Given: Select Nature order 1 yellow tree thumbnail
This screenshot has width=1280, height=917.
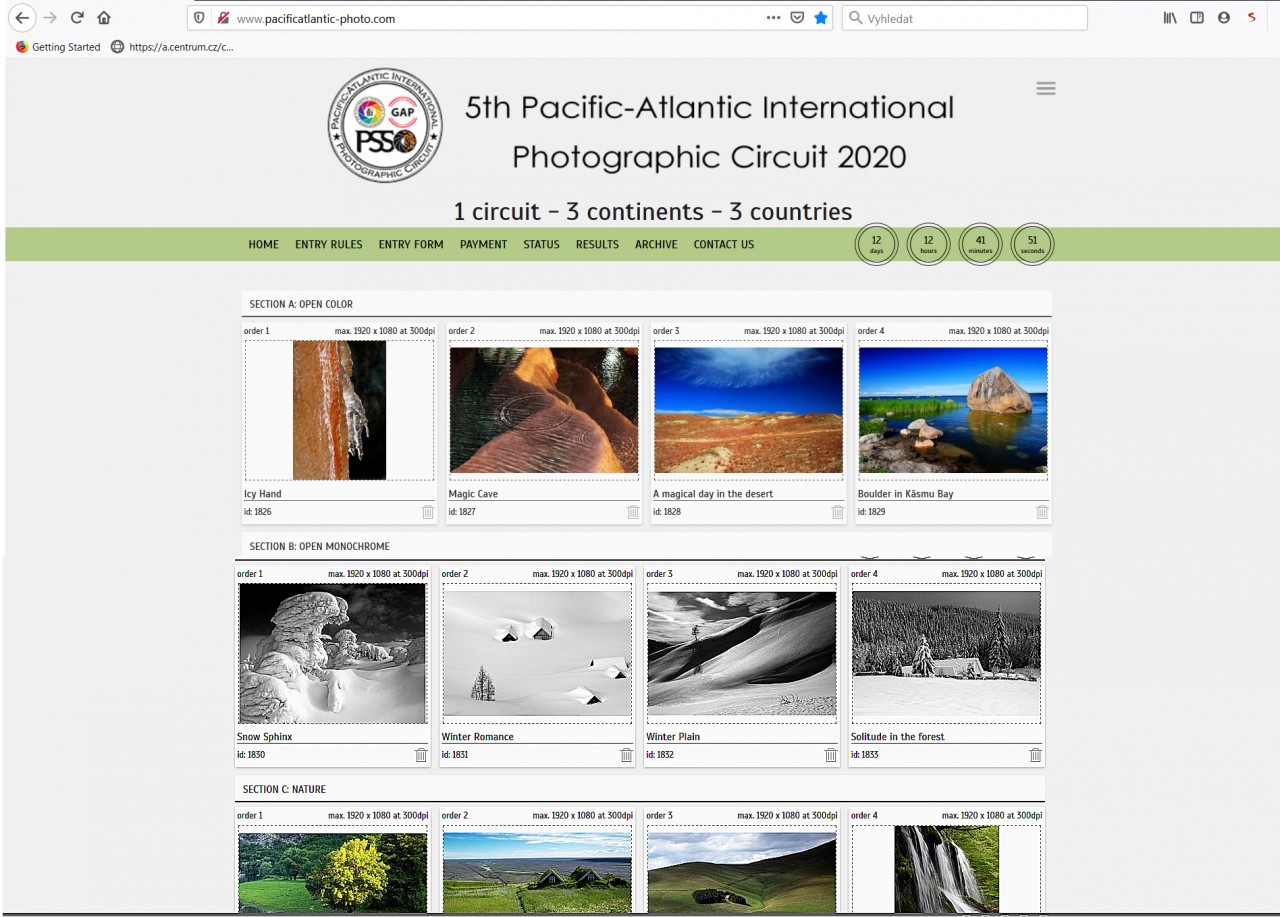Looking at the screenshot, I should 332,873.
